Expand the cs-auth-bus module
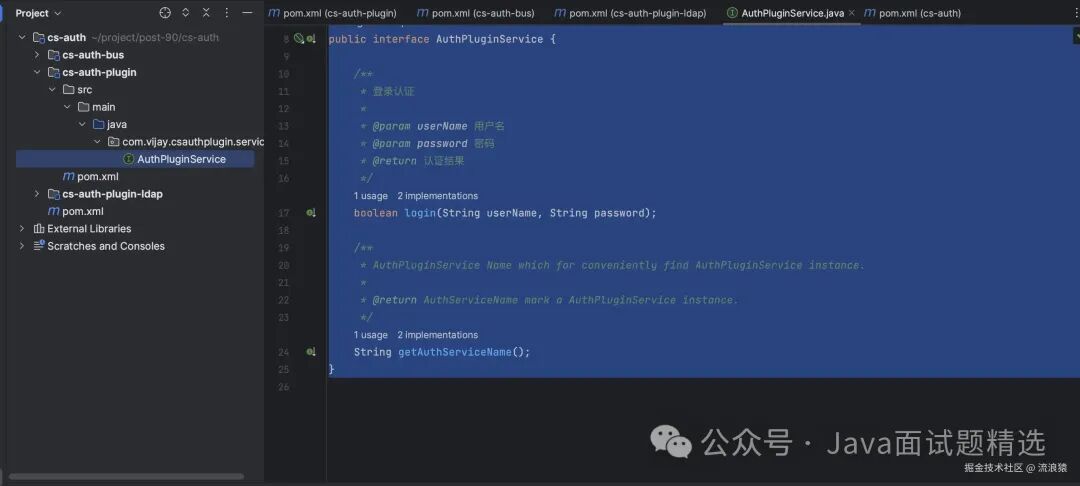This screenshot has height=486, width=1080. click(x=37, y=54)
